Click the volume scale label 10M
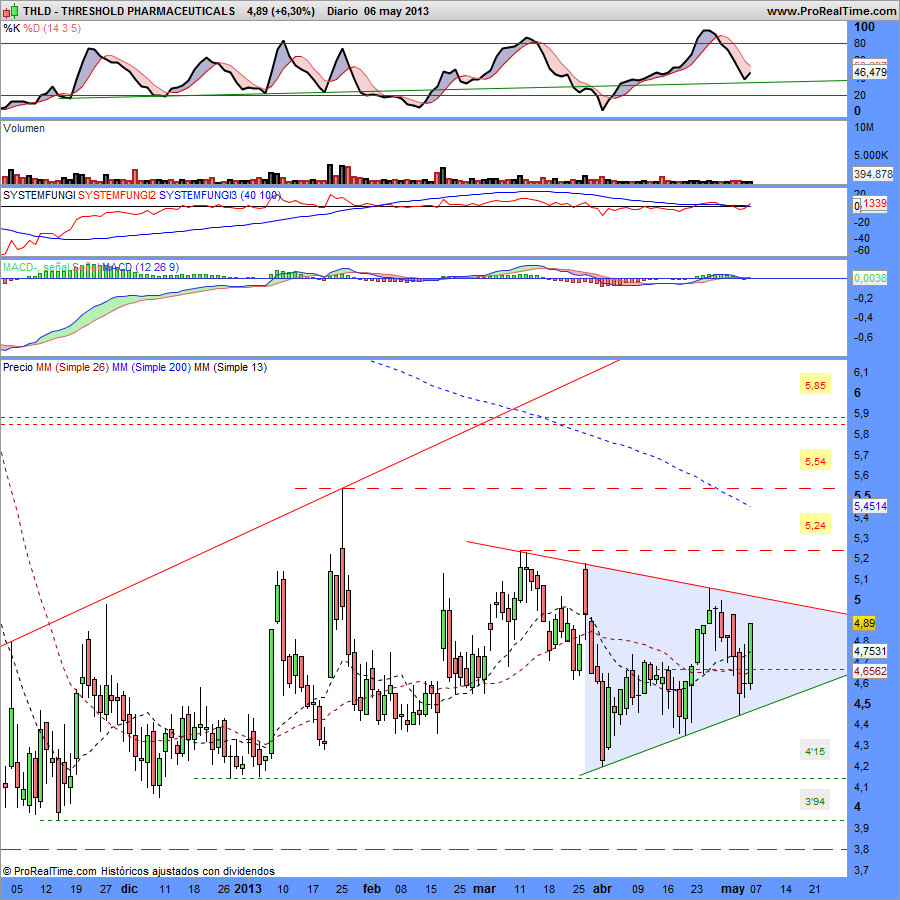The height and width of the screenshot is (900, 900). 864,127
